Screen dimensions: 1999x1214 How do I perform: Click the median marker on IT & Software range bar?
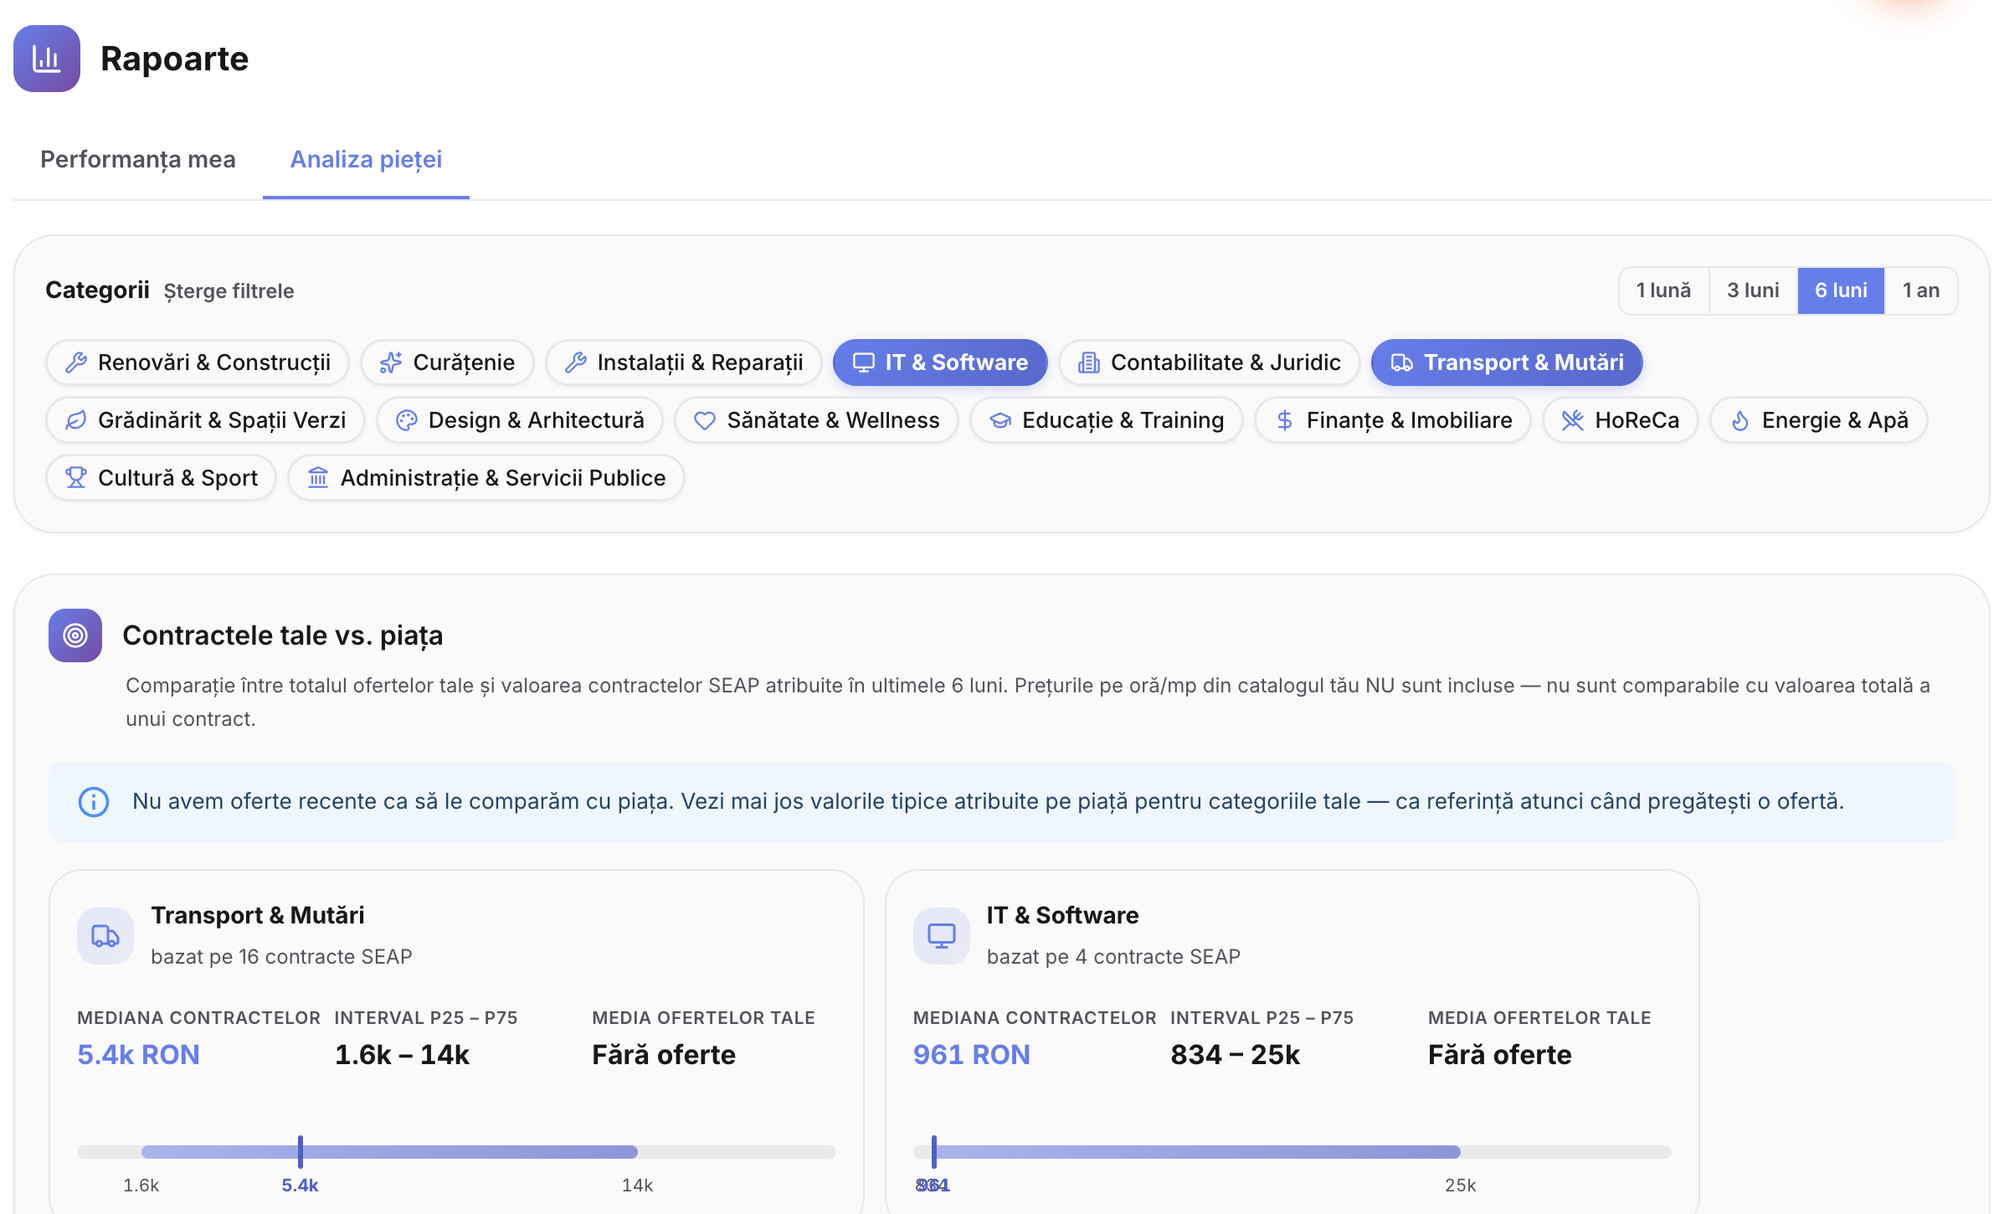pyautogui.click(x=934, y=1152)
